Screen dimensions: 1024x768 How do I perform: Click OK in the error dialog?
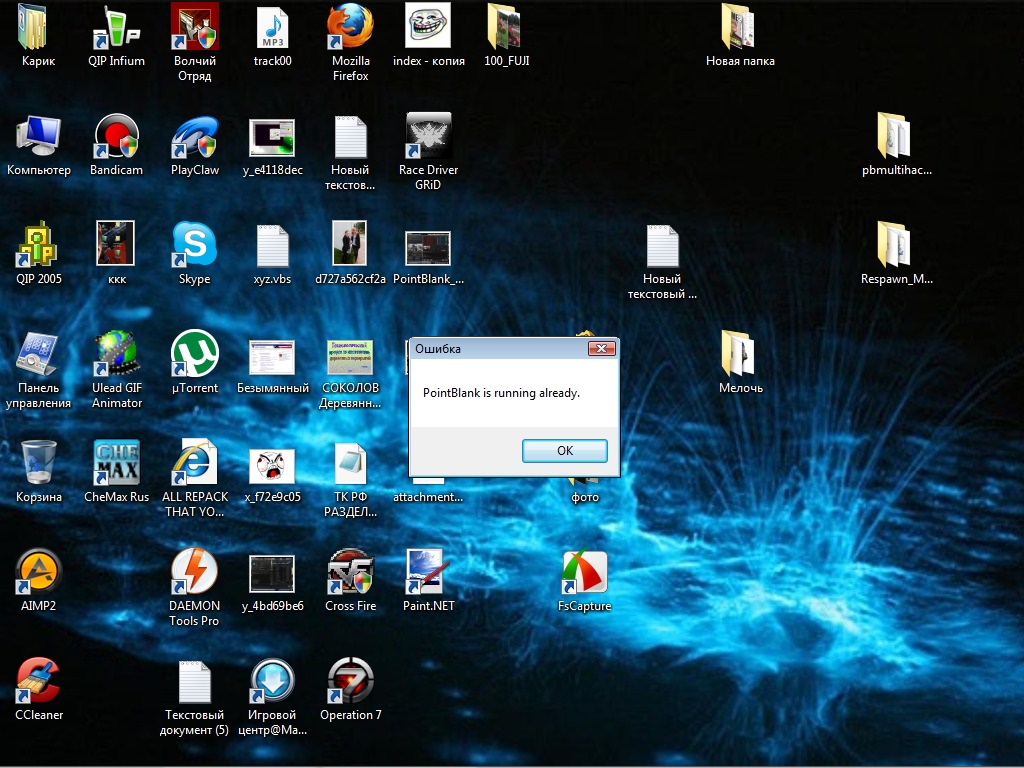click(564, 451)
